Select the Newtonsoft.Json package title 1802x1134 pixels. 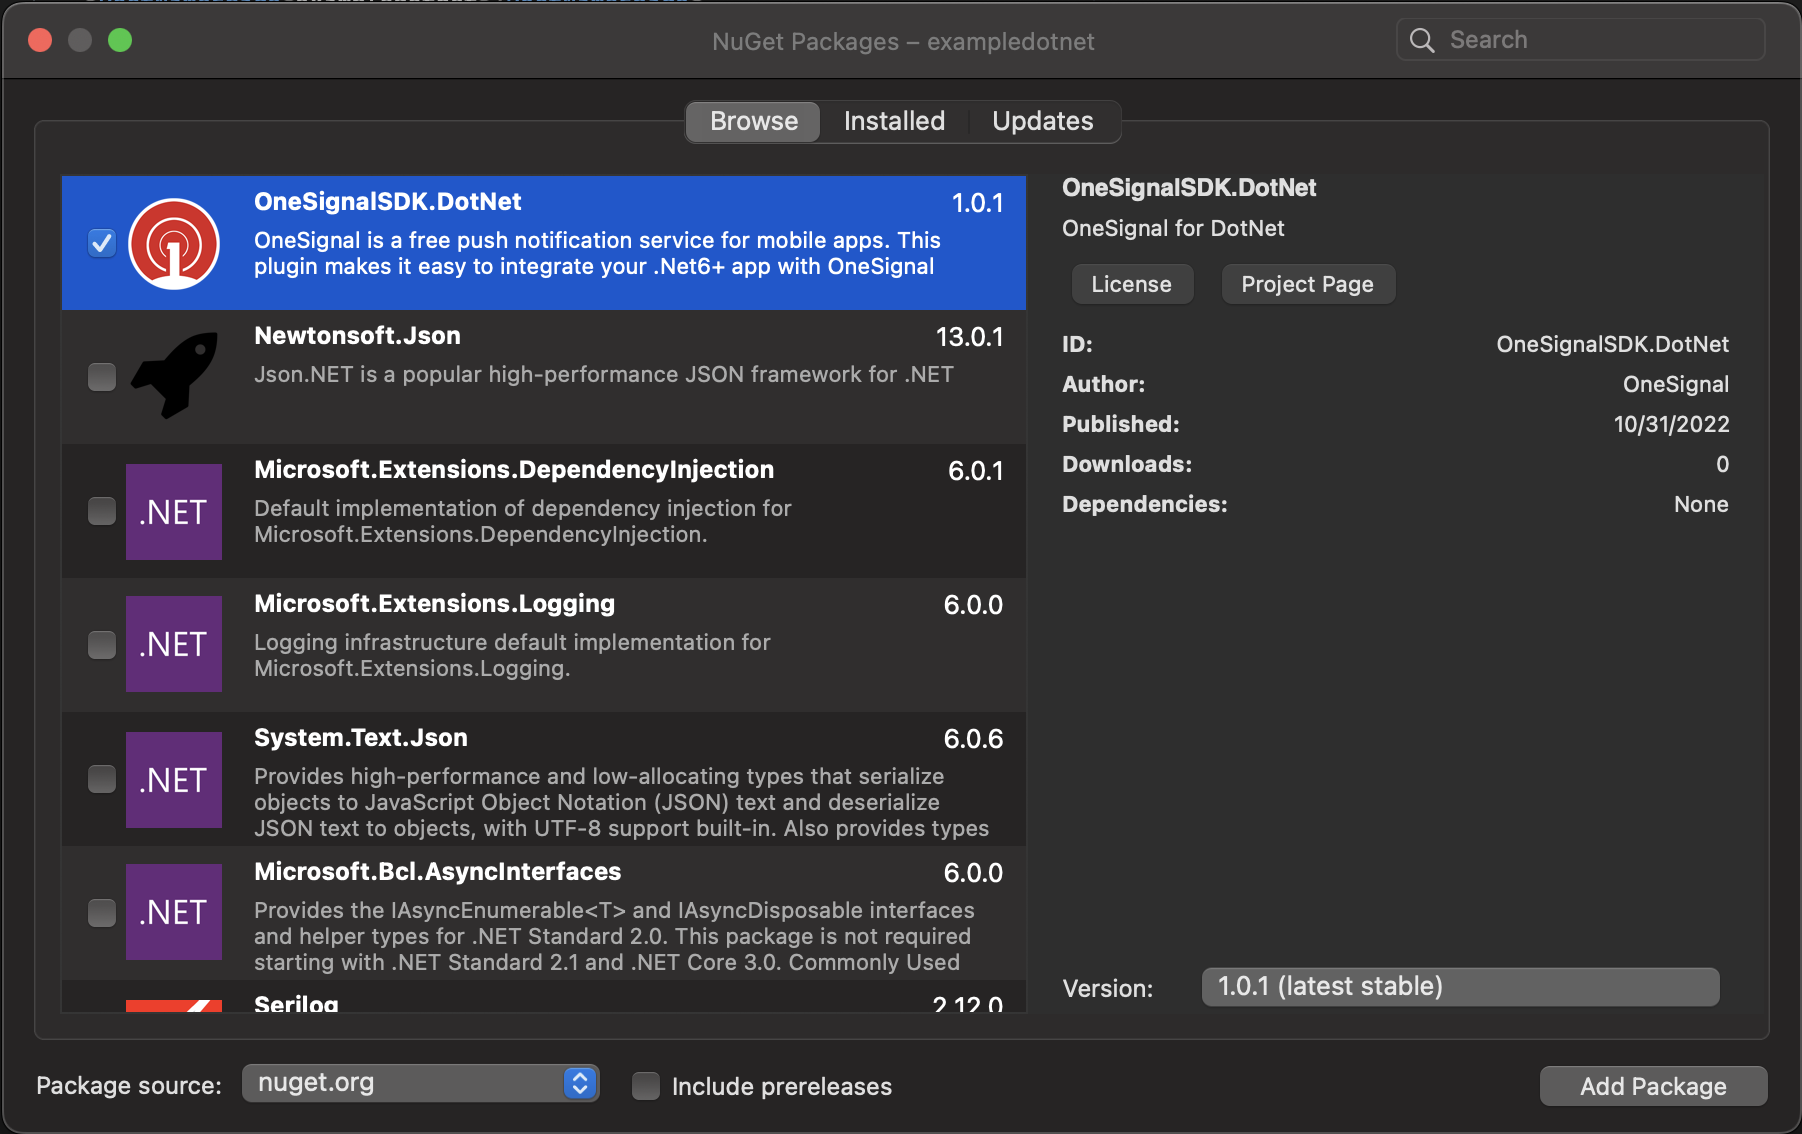(x=357, y=336)
